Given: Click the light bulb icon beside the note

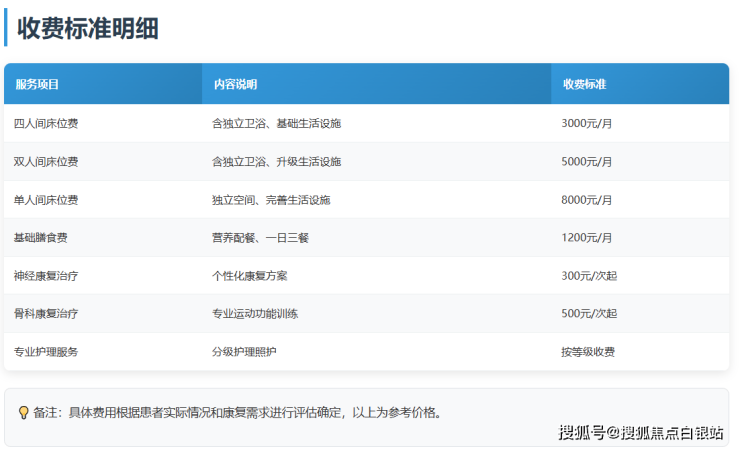Looking at the screenshot, I should coord(24,412).
